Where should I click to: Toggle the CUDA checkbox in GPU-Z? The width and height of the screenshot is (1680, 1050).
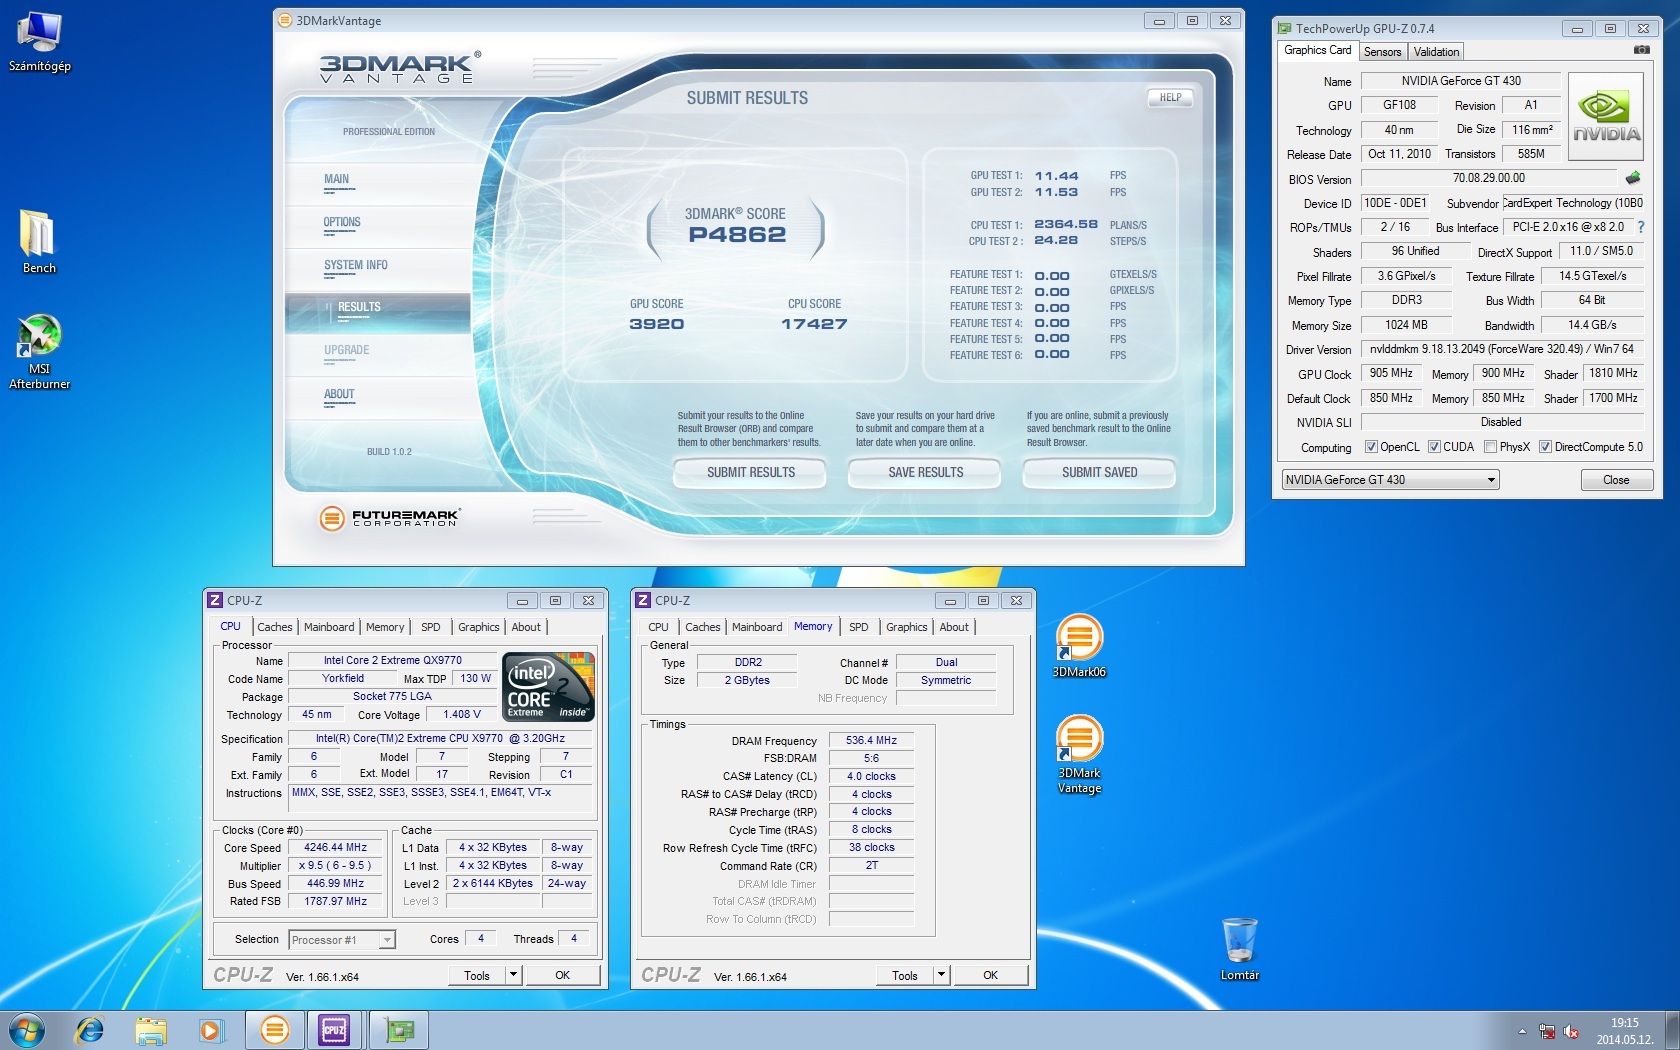[1434, 447]
